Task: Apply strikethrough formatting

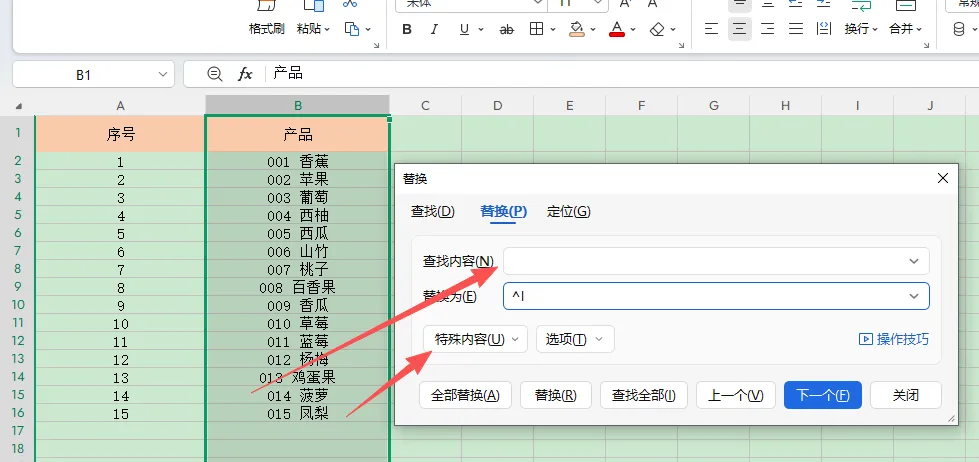Action: [507, 29]
